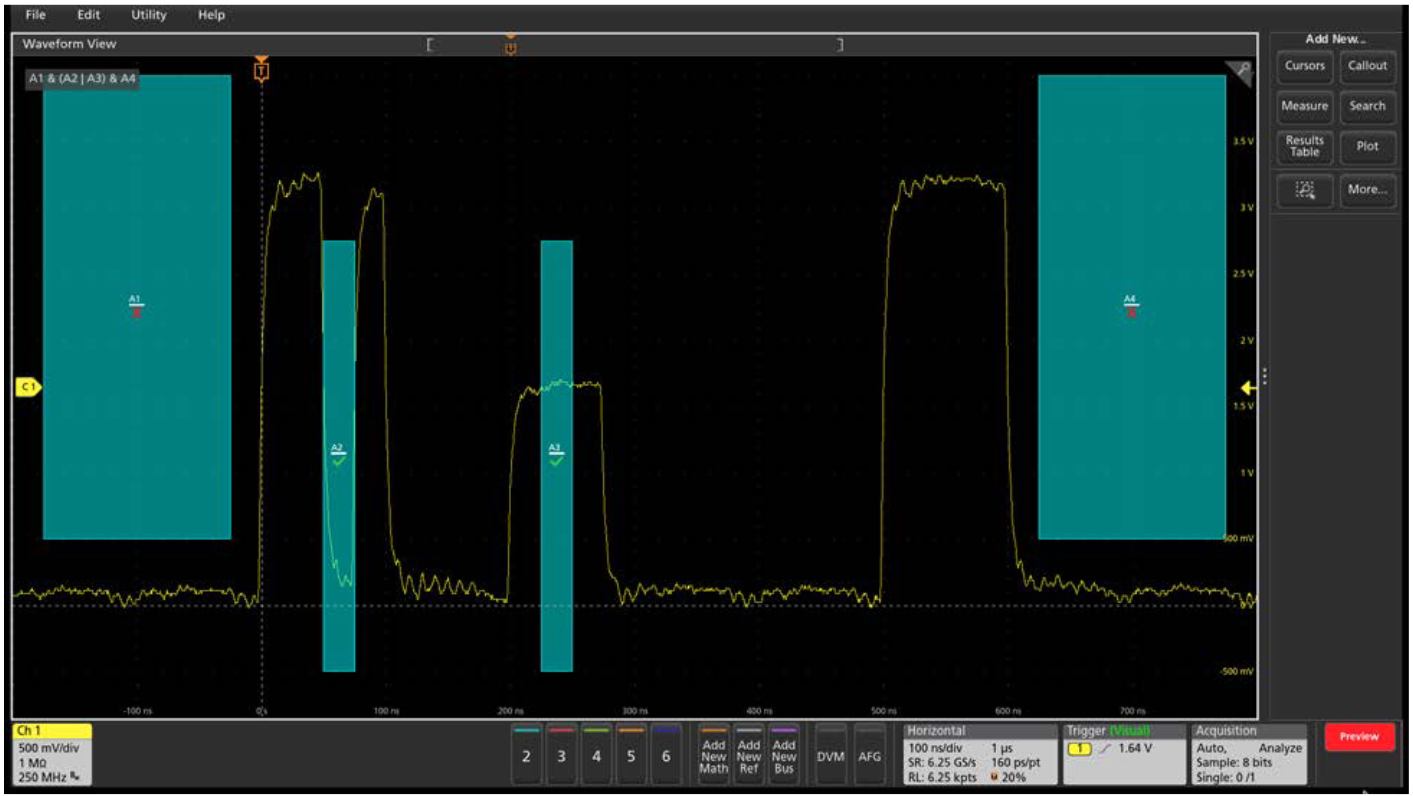
Task: Click the zoom box icon in Add New panel
Action: (x=1304, y=189)
